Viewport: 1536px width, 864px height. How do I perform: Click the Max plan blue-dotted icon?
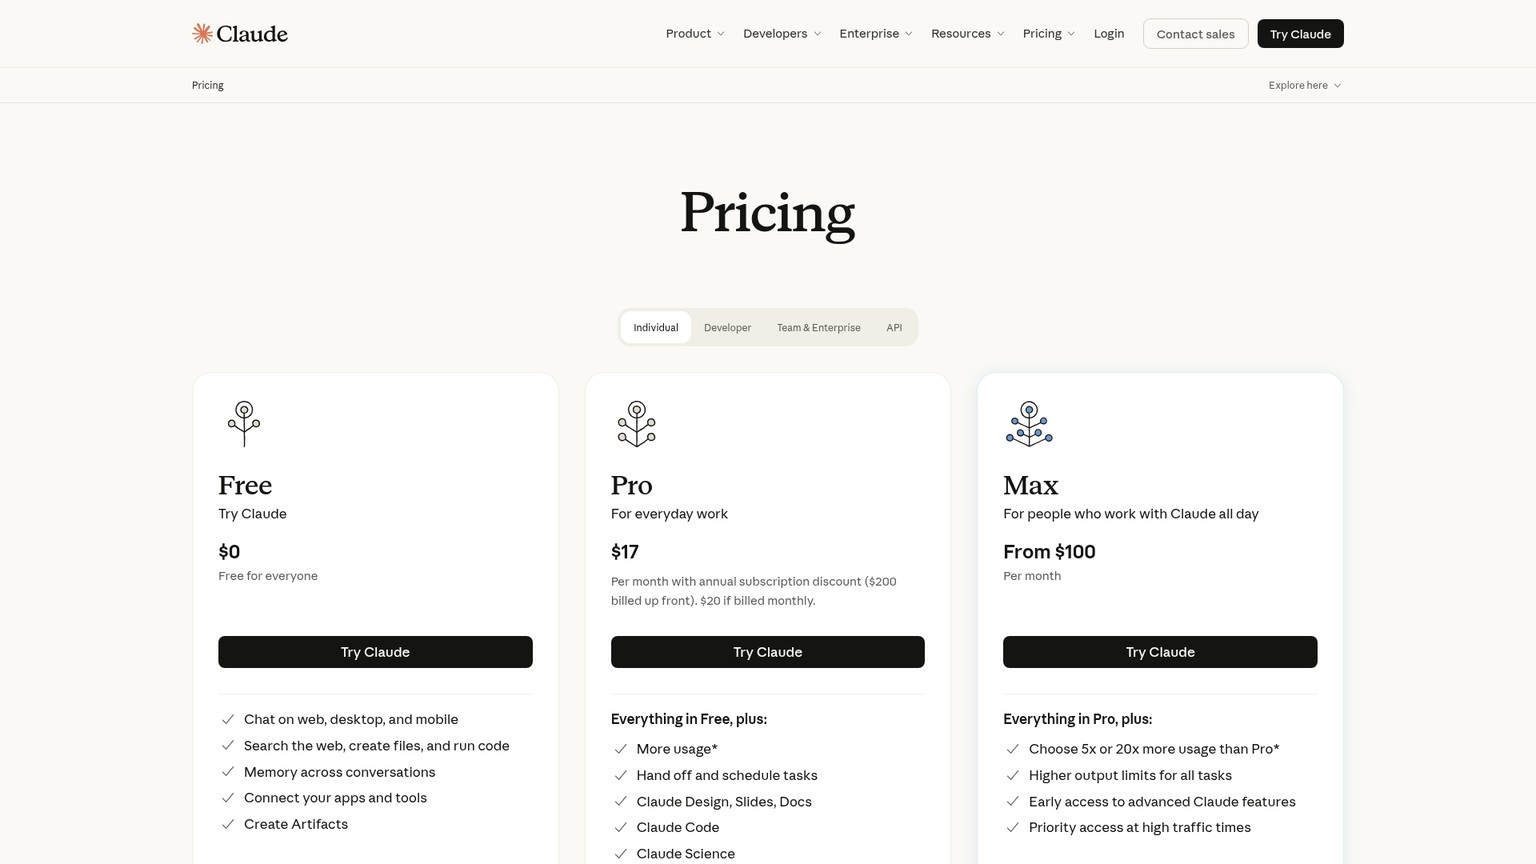[1029, 424]
